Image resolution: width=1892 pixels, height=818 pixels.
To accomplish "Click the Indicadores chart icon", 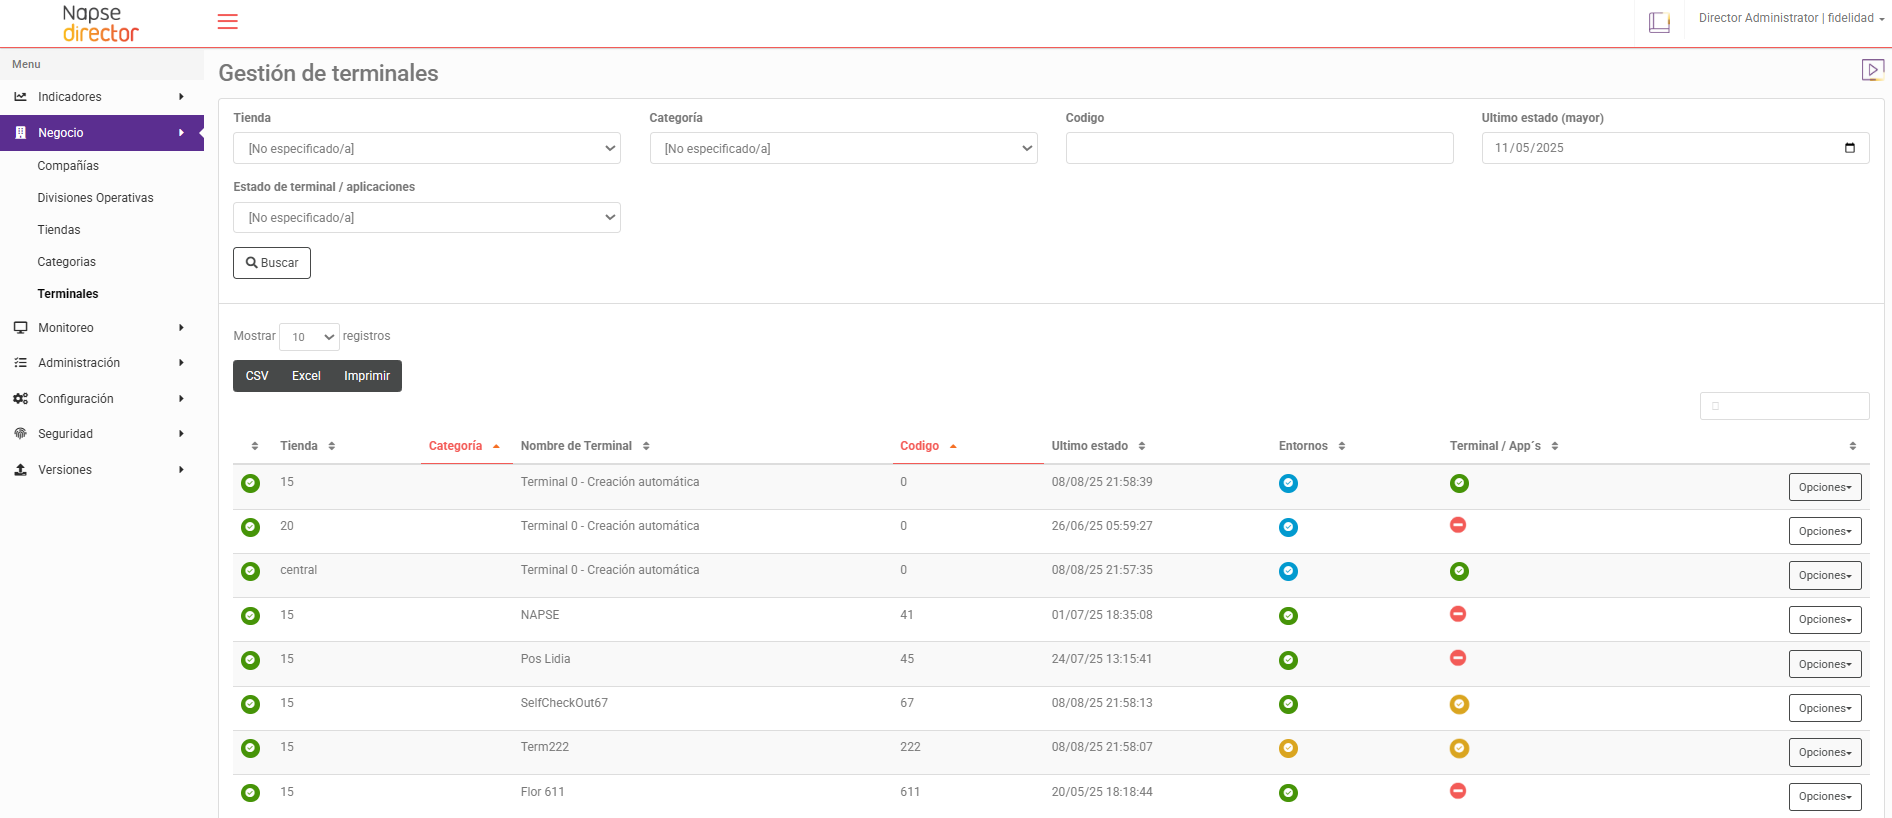I will pos(20,97).
